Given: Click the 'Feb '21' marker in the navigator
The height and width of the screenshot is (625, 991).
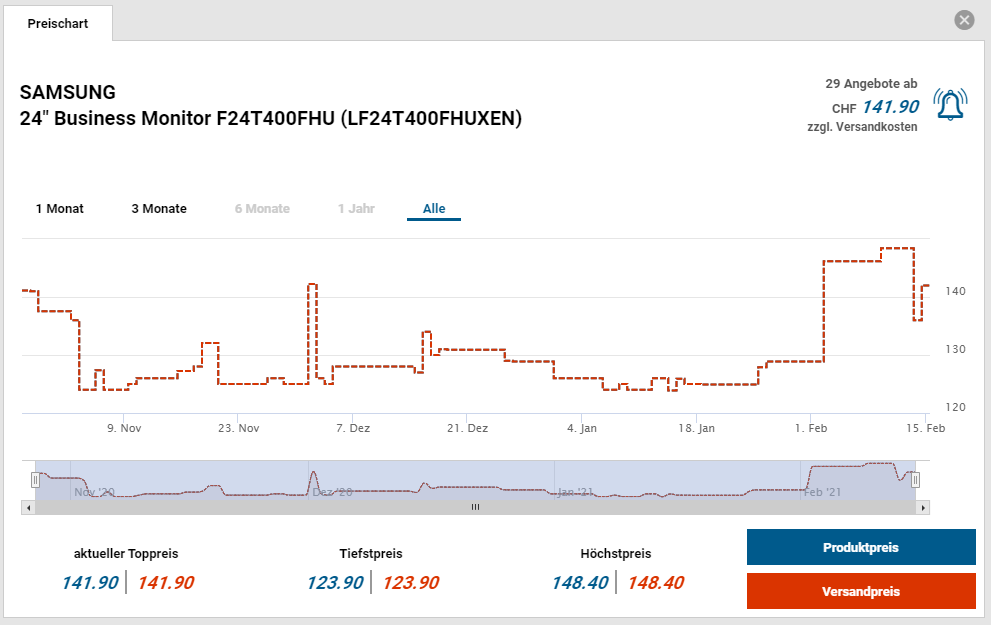Looking at the screenshot, I should click(x=822, y=492).
